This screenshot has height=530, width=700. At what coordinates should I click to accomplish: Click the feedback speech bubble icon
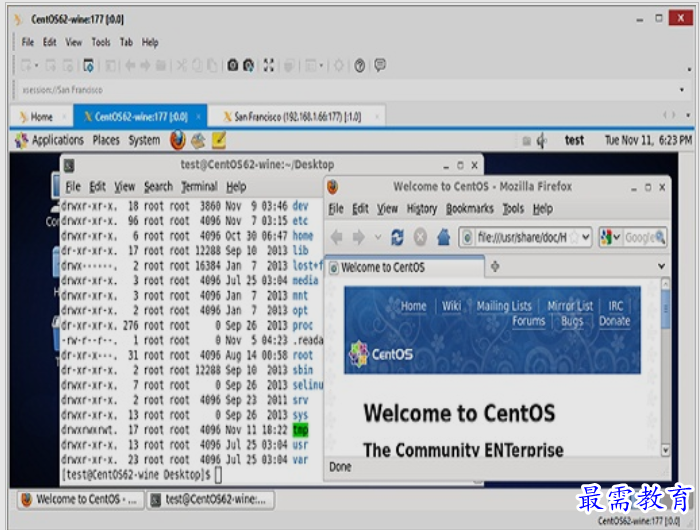[380, 65]
